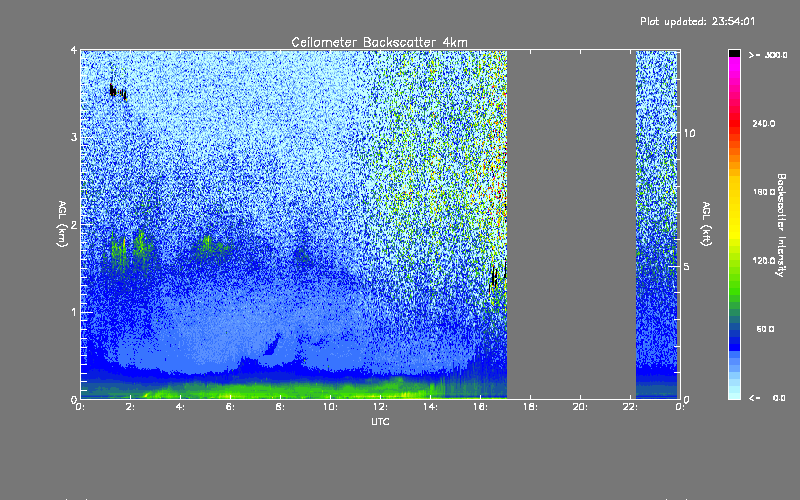Click the green surface backscatter layer near 8:00

[281, 392]
